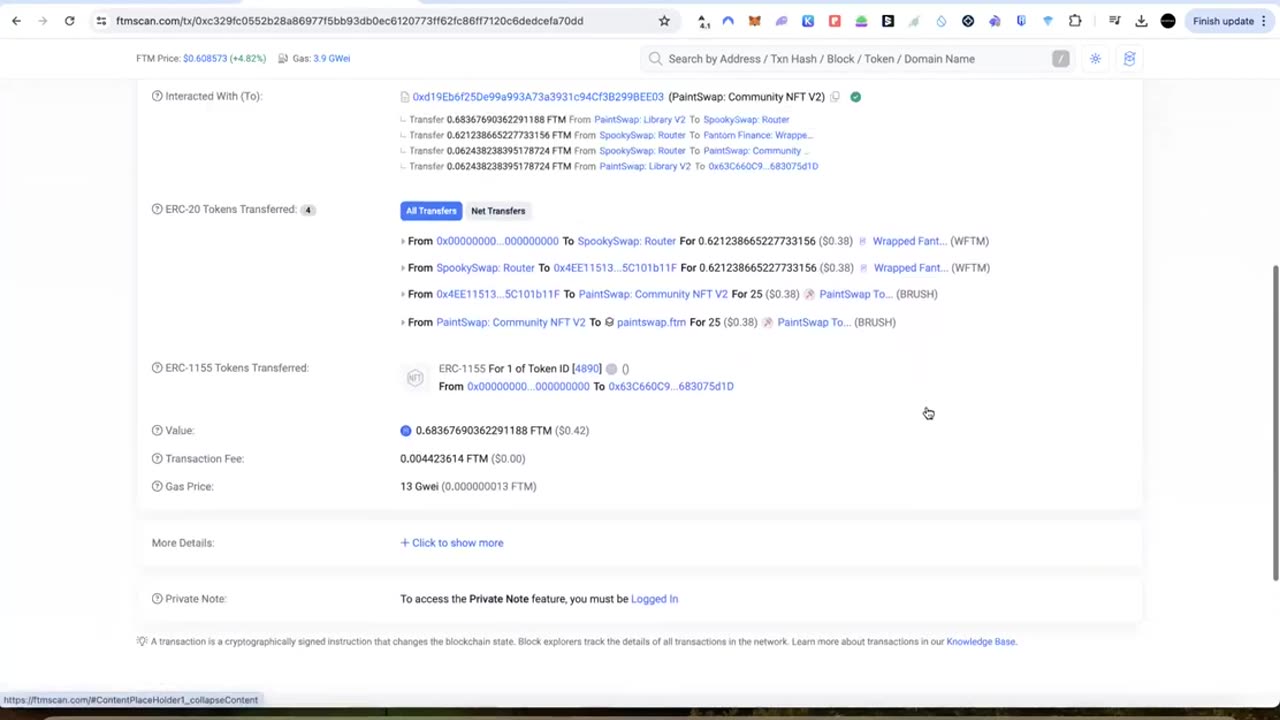Switch to the Net Transfers tab
Viewport: 1280px width, 720px height.
498,211
